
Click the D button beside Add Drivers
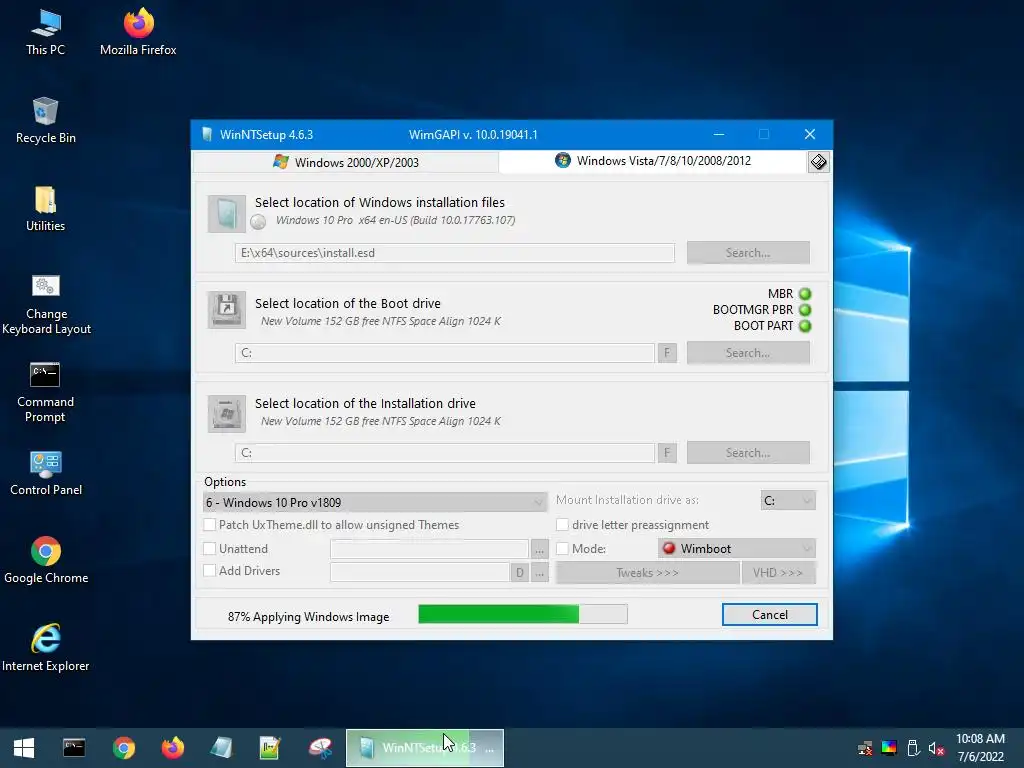click(x=520, y=573)
